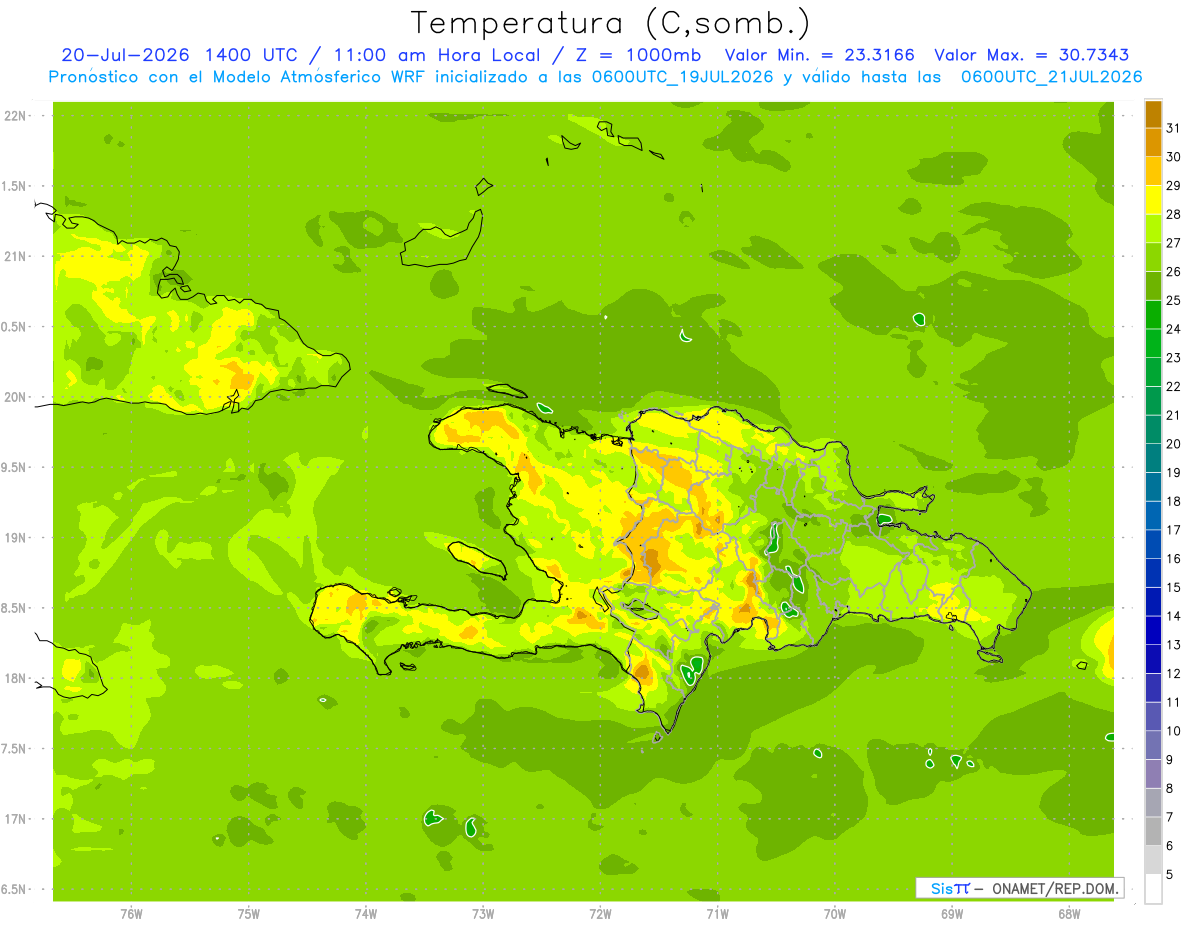
Task: Click the longitude axis label "69W"
Action: [952, 914]
